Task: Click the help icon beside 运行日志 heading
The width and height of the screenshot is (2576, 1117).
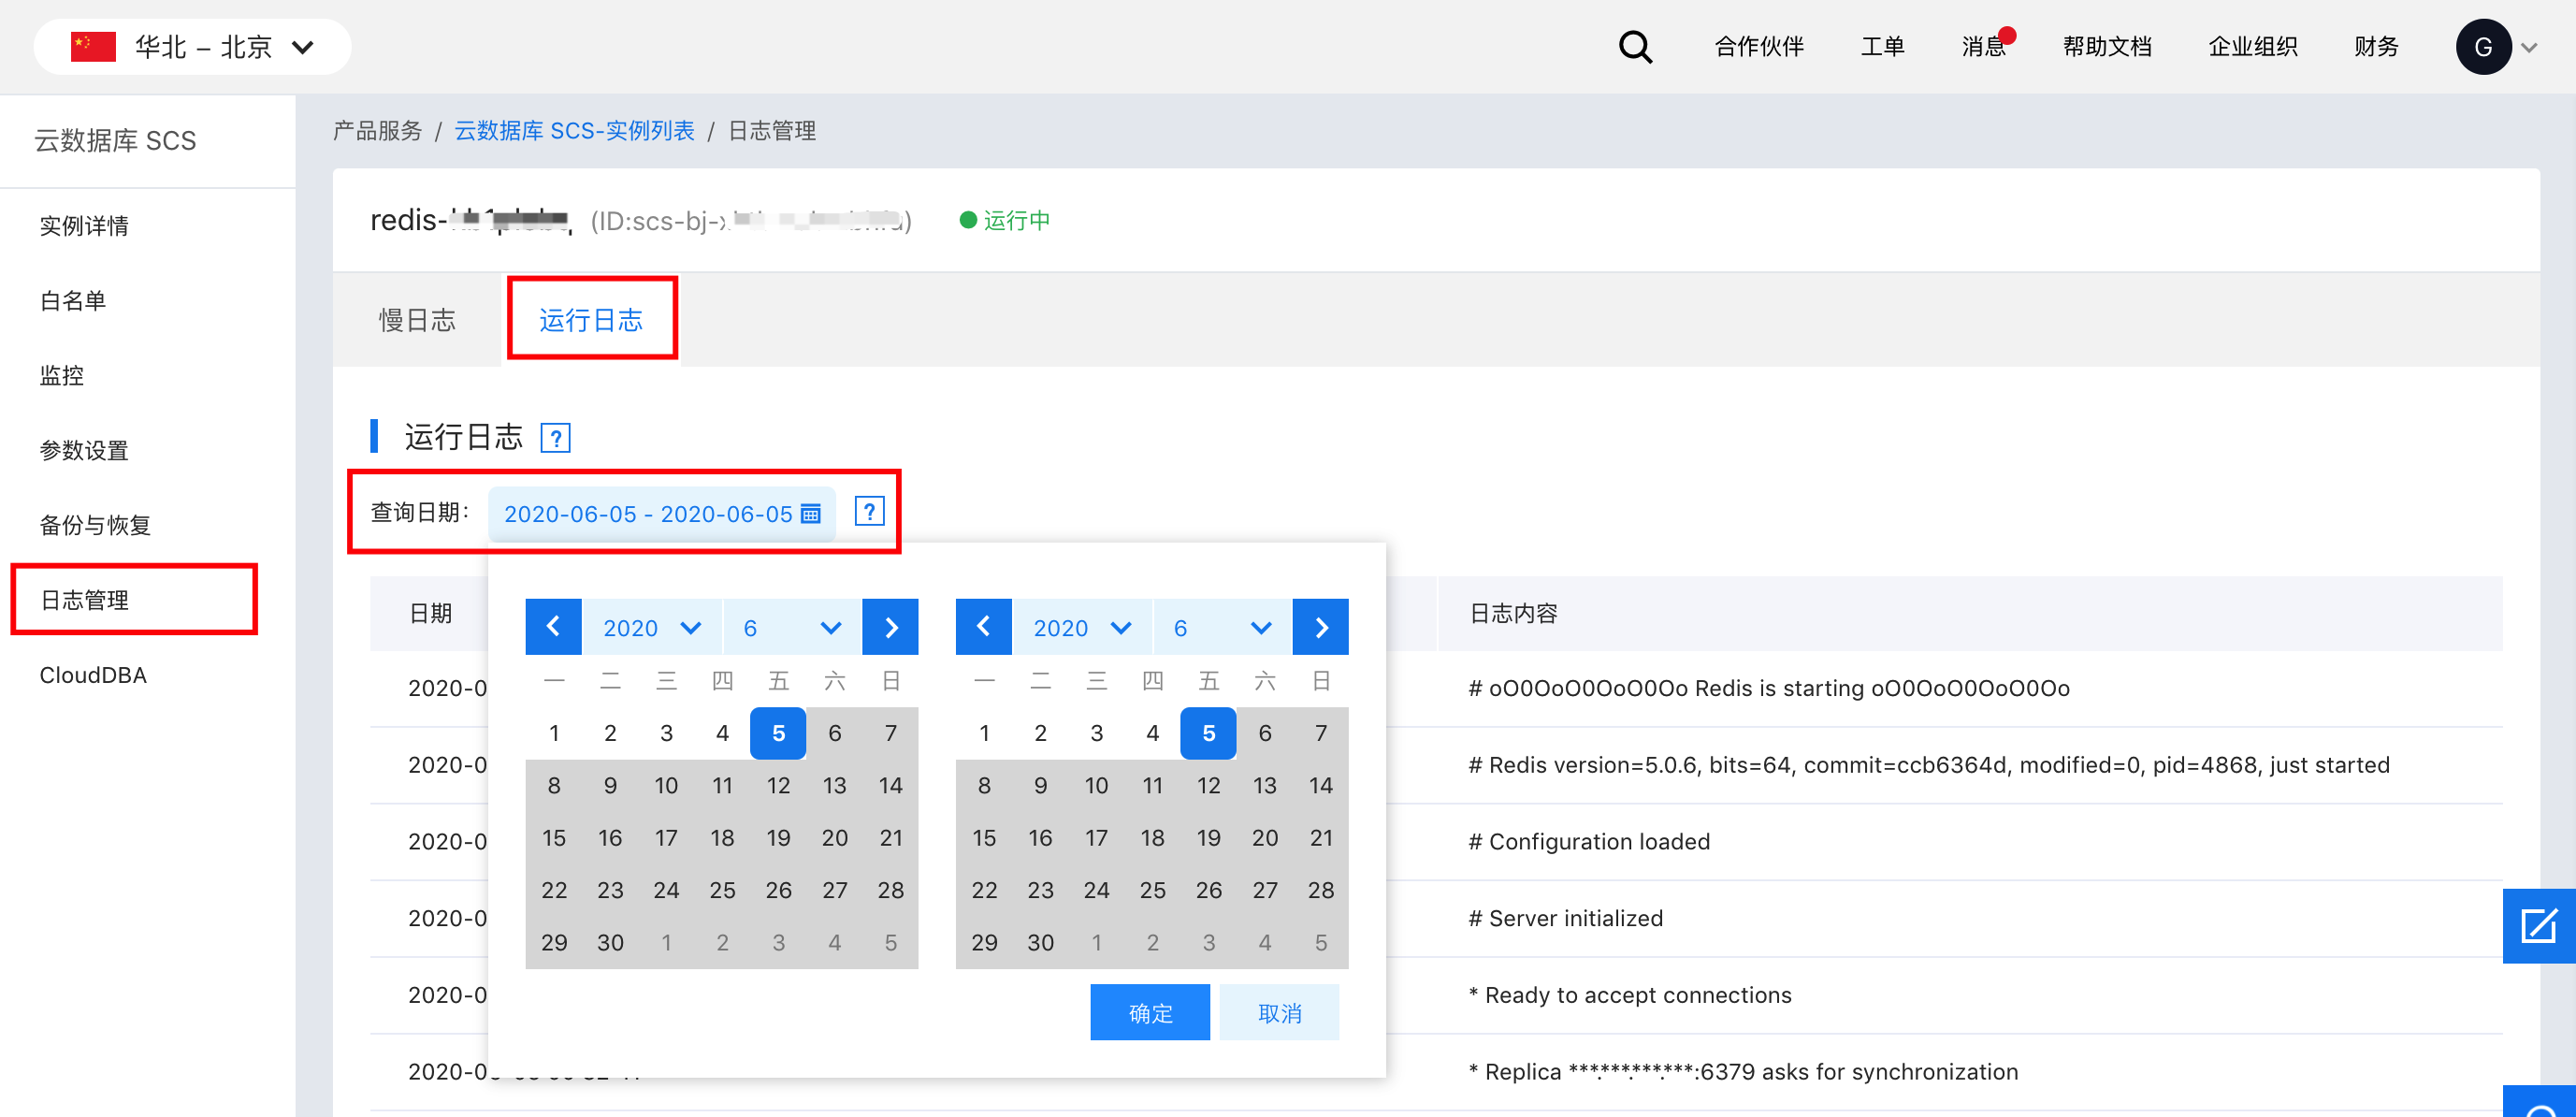Action: (x=555, y=438)
